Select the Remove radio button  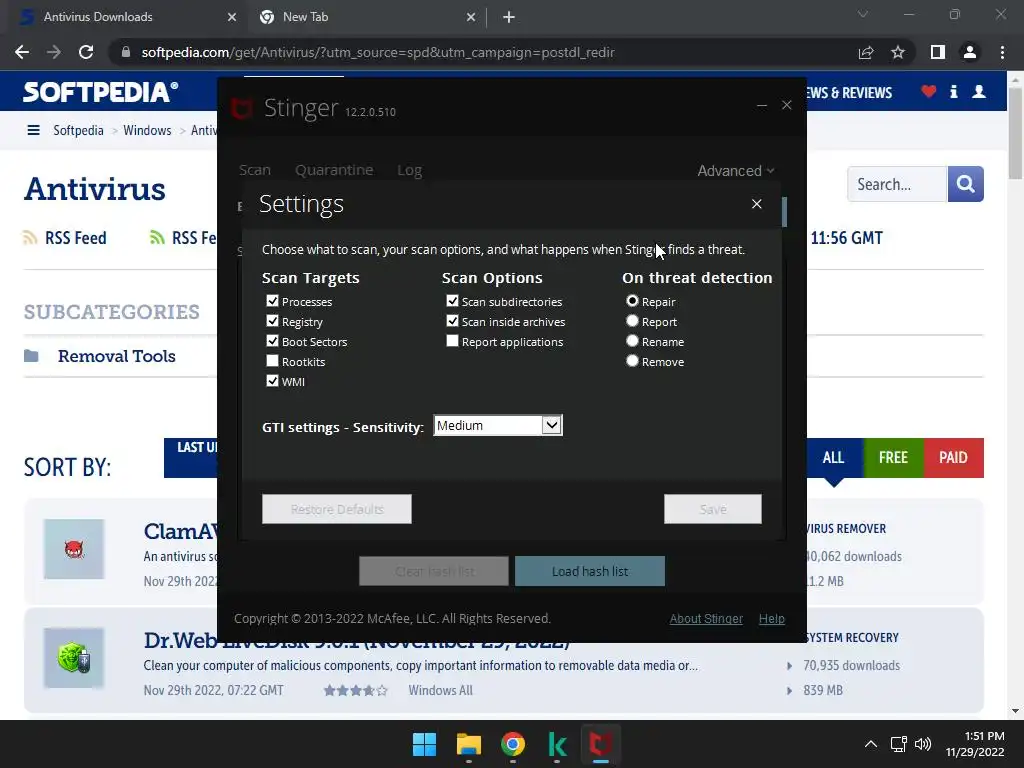point(632,361)
